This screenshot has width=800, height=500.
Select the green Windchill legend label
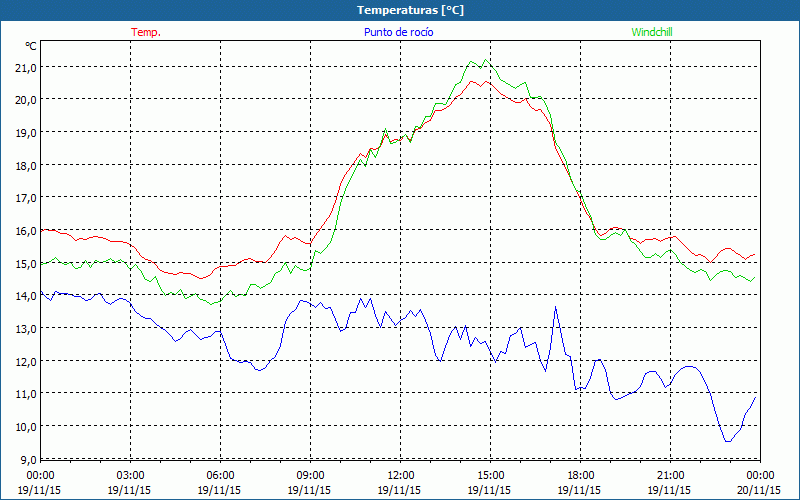click(x=652, y=32)
